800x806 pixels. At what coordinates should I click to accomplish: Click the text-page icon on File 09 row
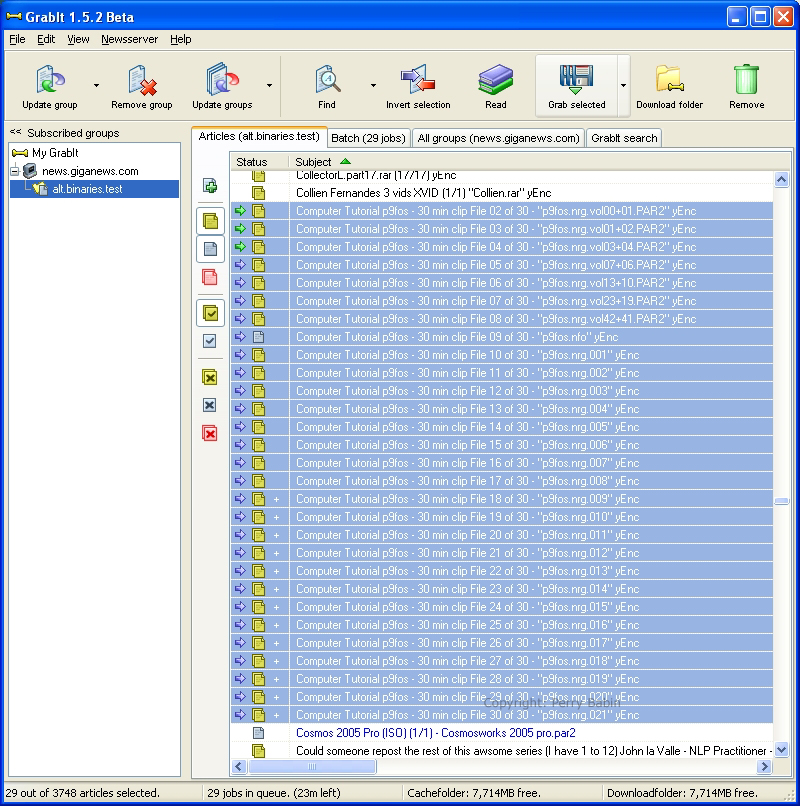[x=259, y=337]
